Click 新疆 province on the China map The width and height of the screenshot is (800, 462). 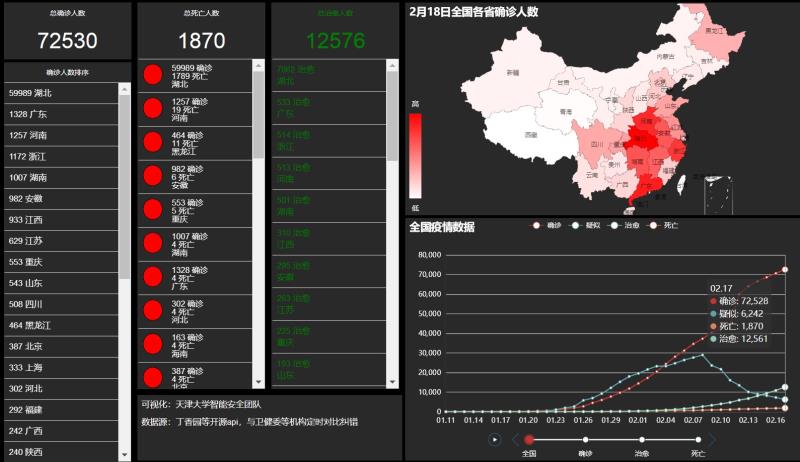(513, 75)
